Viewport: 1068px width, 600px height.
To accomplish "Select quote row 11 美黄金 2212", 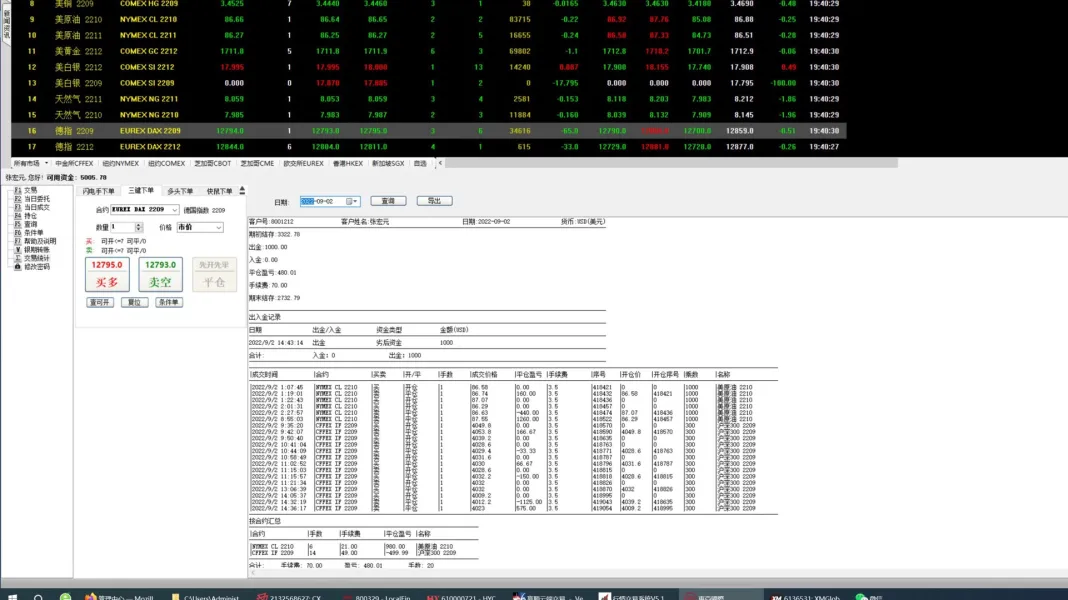I will [x=428, y=51].
